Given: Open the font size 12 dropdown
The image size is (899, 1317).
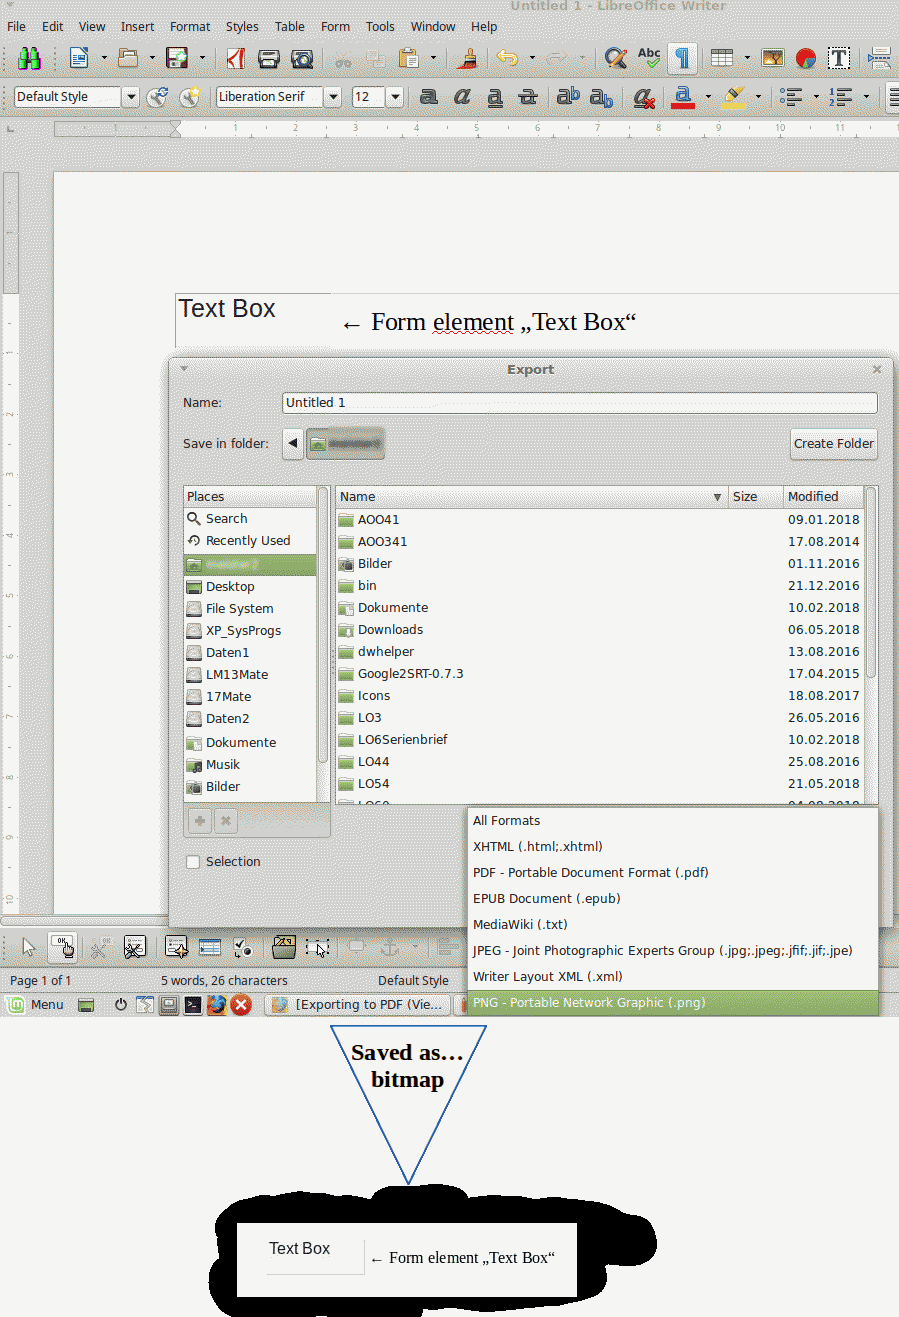Looking at the screenshot, I should point(395,97).
